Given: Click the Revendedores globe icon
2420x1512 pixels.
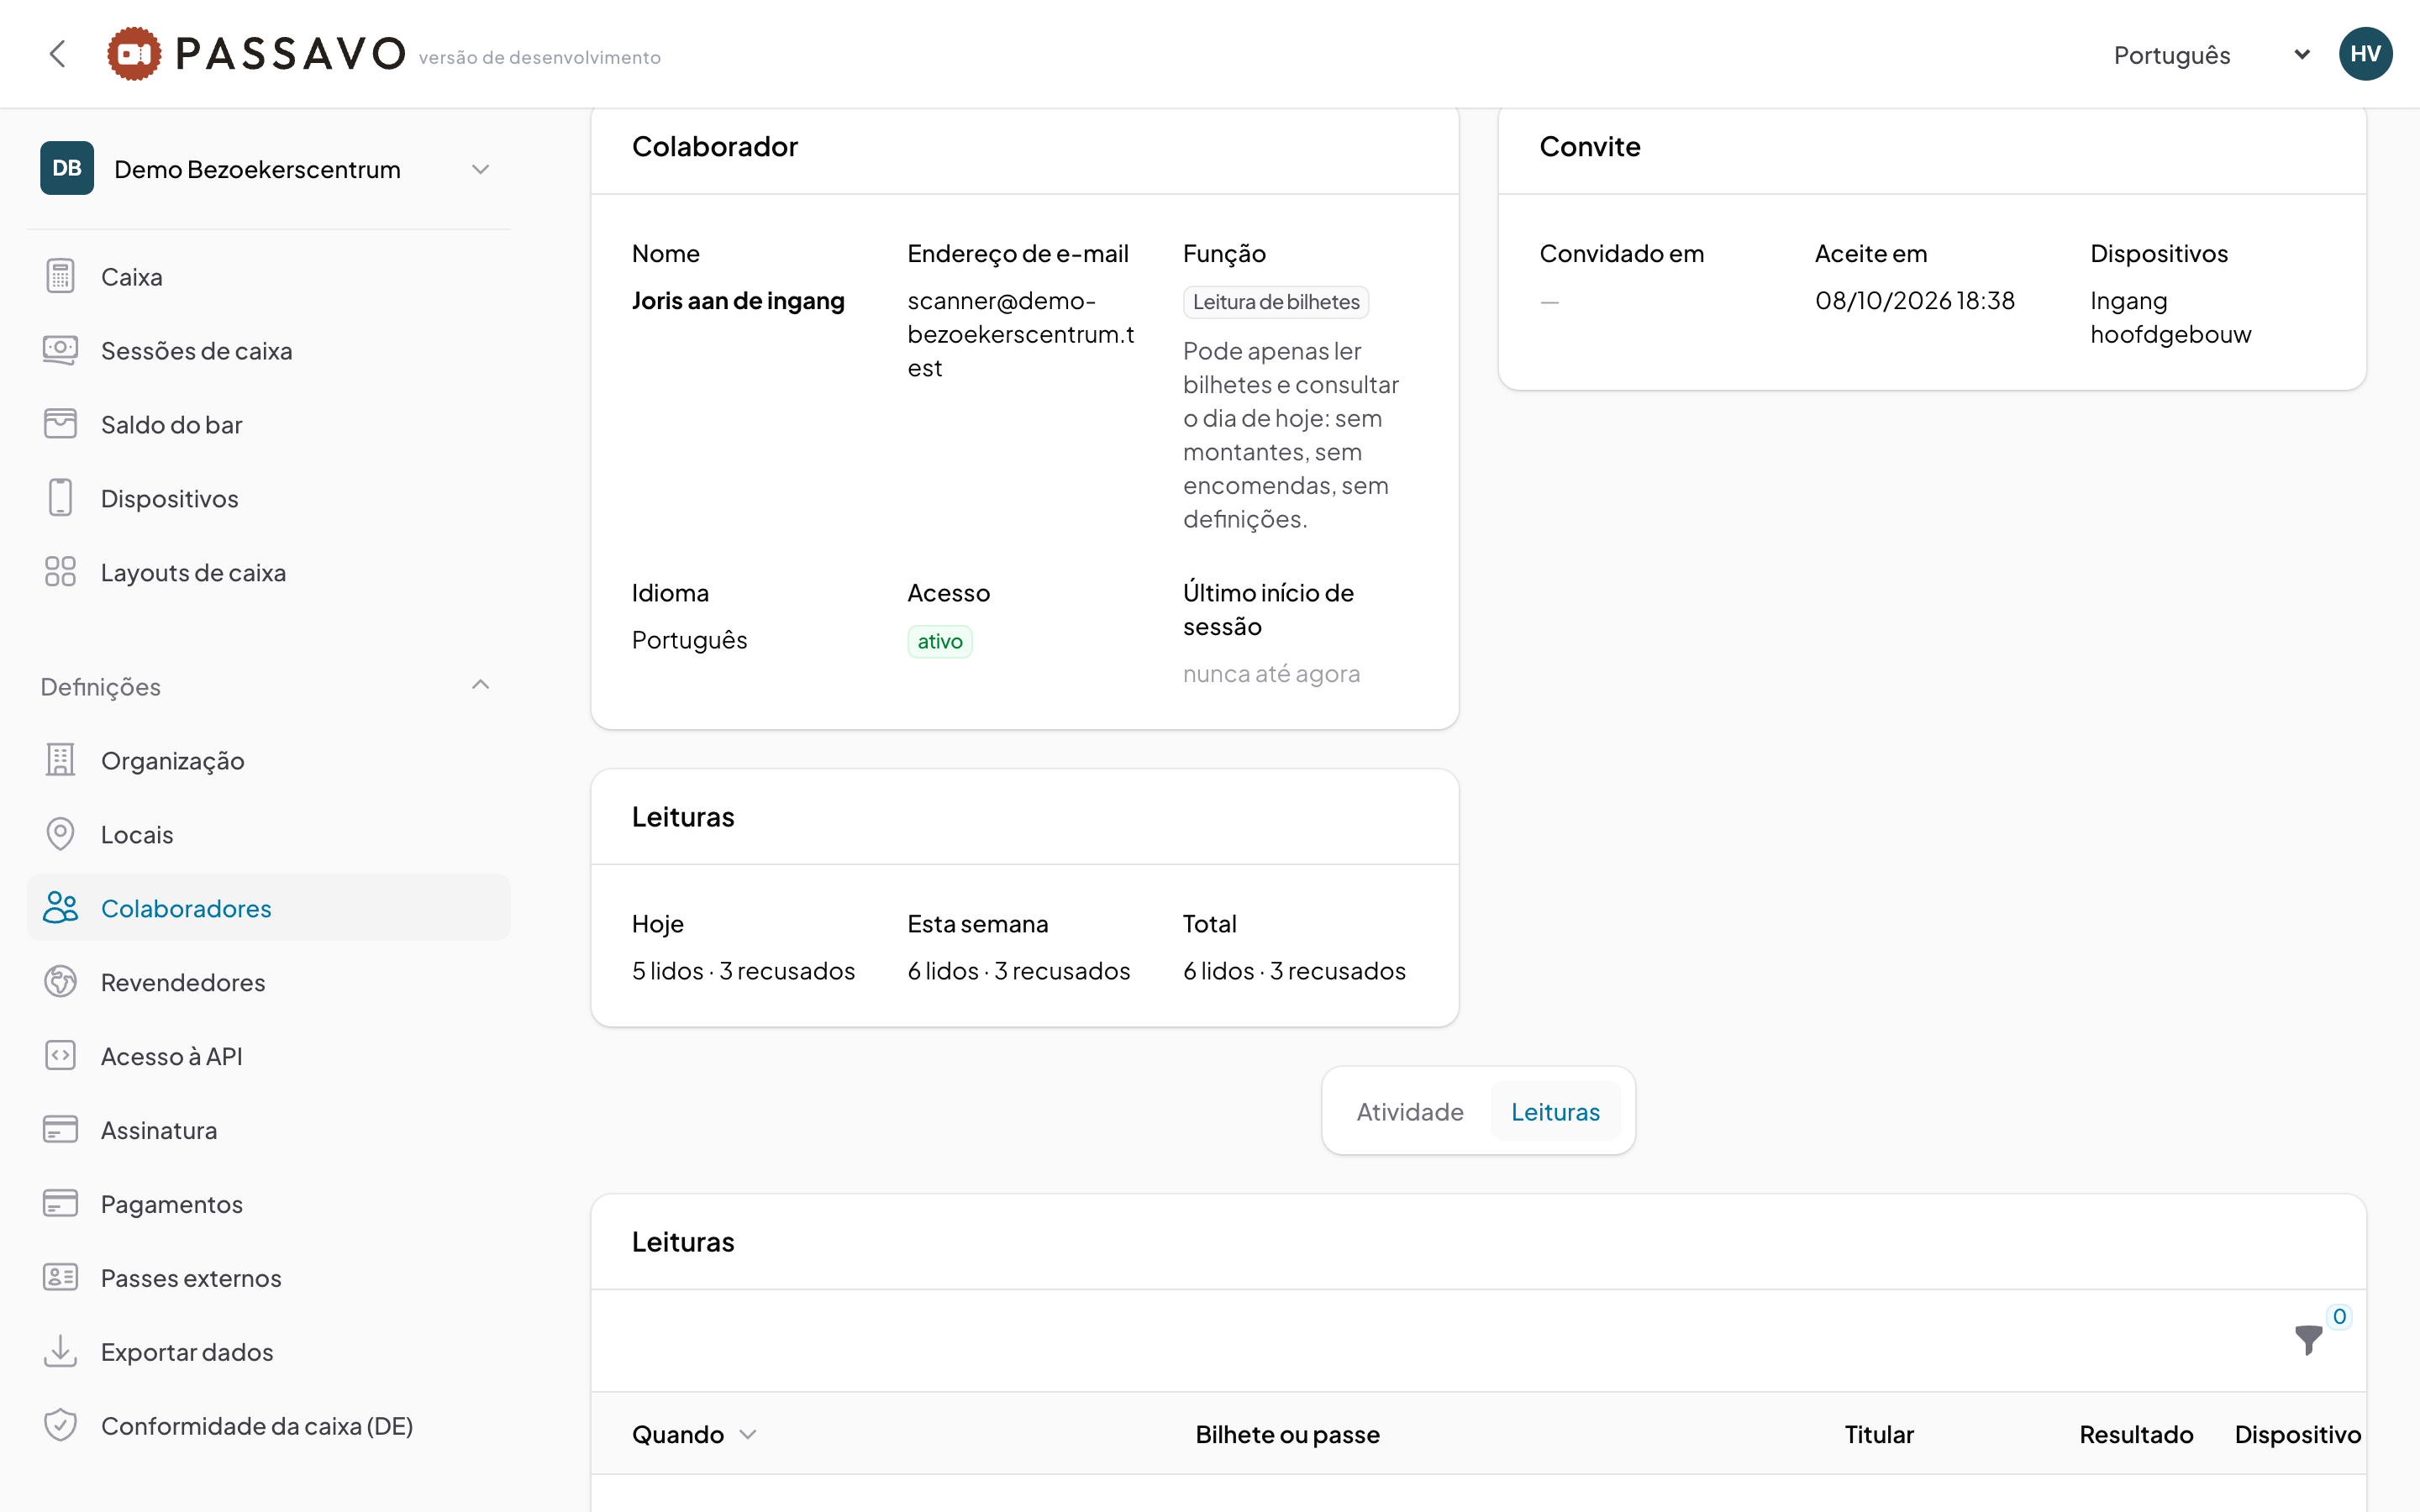Looking at the screenshot, I should point(60,982).
